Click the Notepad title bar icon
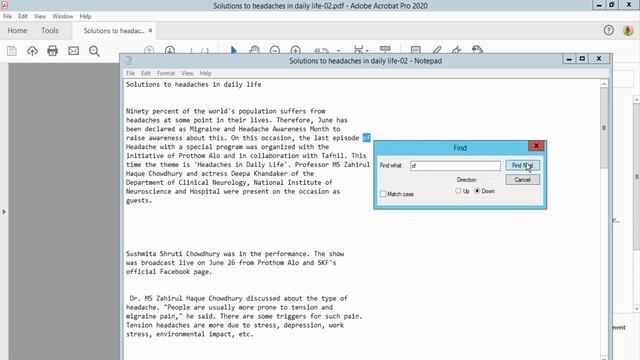640x360 pixels. 128,61
